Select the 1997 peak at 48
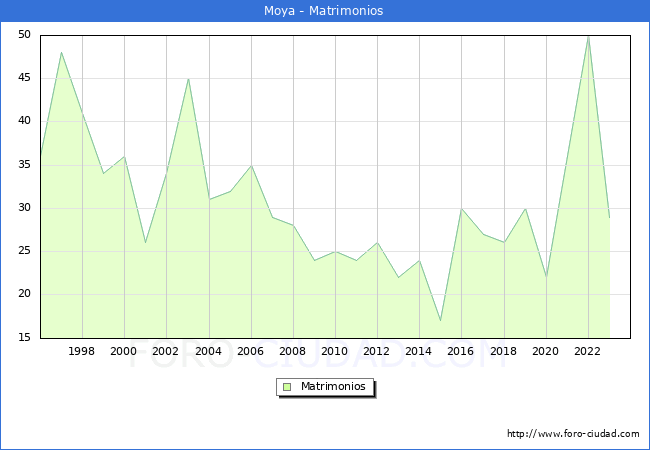This screenshot has height=450, width=650. [x=61, y=53]
